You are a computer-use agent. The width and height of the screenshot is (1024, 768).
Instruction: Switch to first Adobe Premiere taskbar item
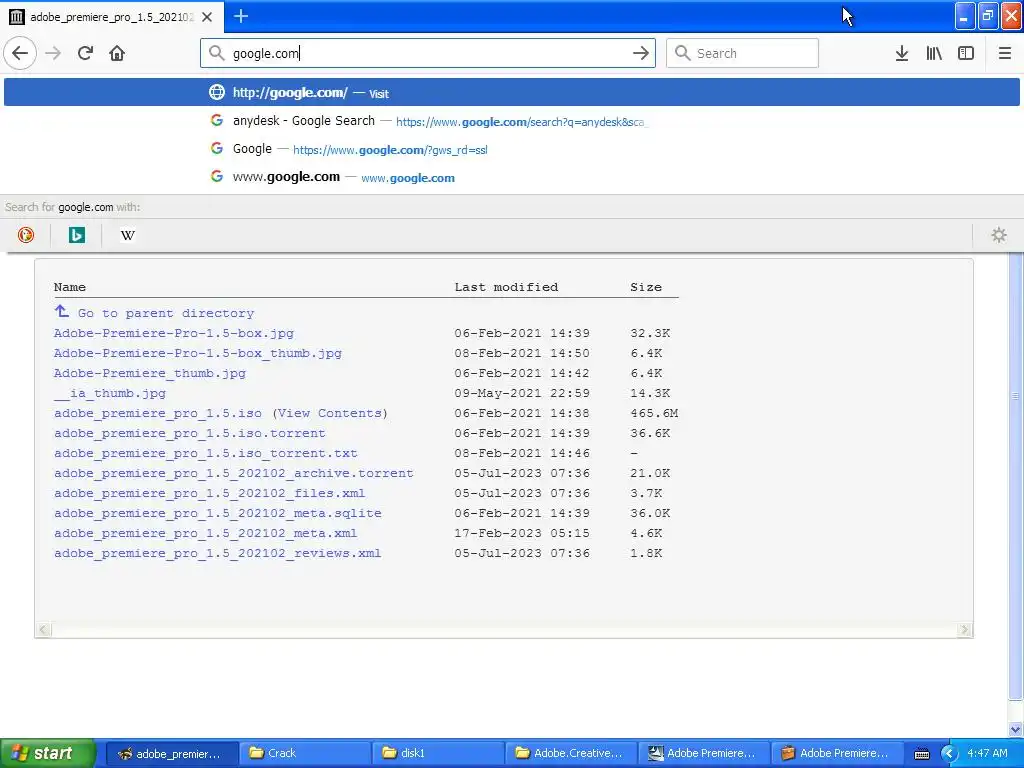(x=704, y=753)
